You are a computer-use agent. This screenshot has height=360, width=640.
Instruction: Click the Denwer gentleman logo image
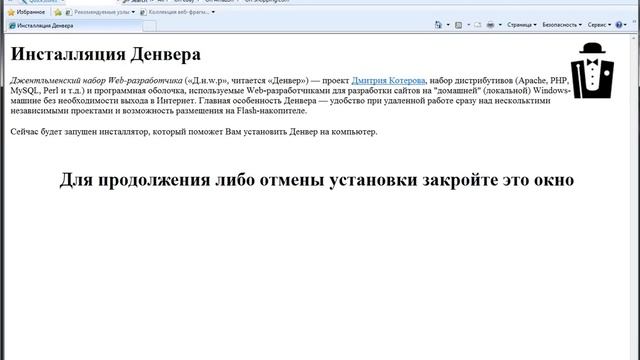[x=592, y=70]
